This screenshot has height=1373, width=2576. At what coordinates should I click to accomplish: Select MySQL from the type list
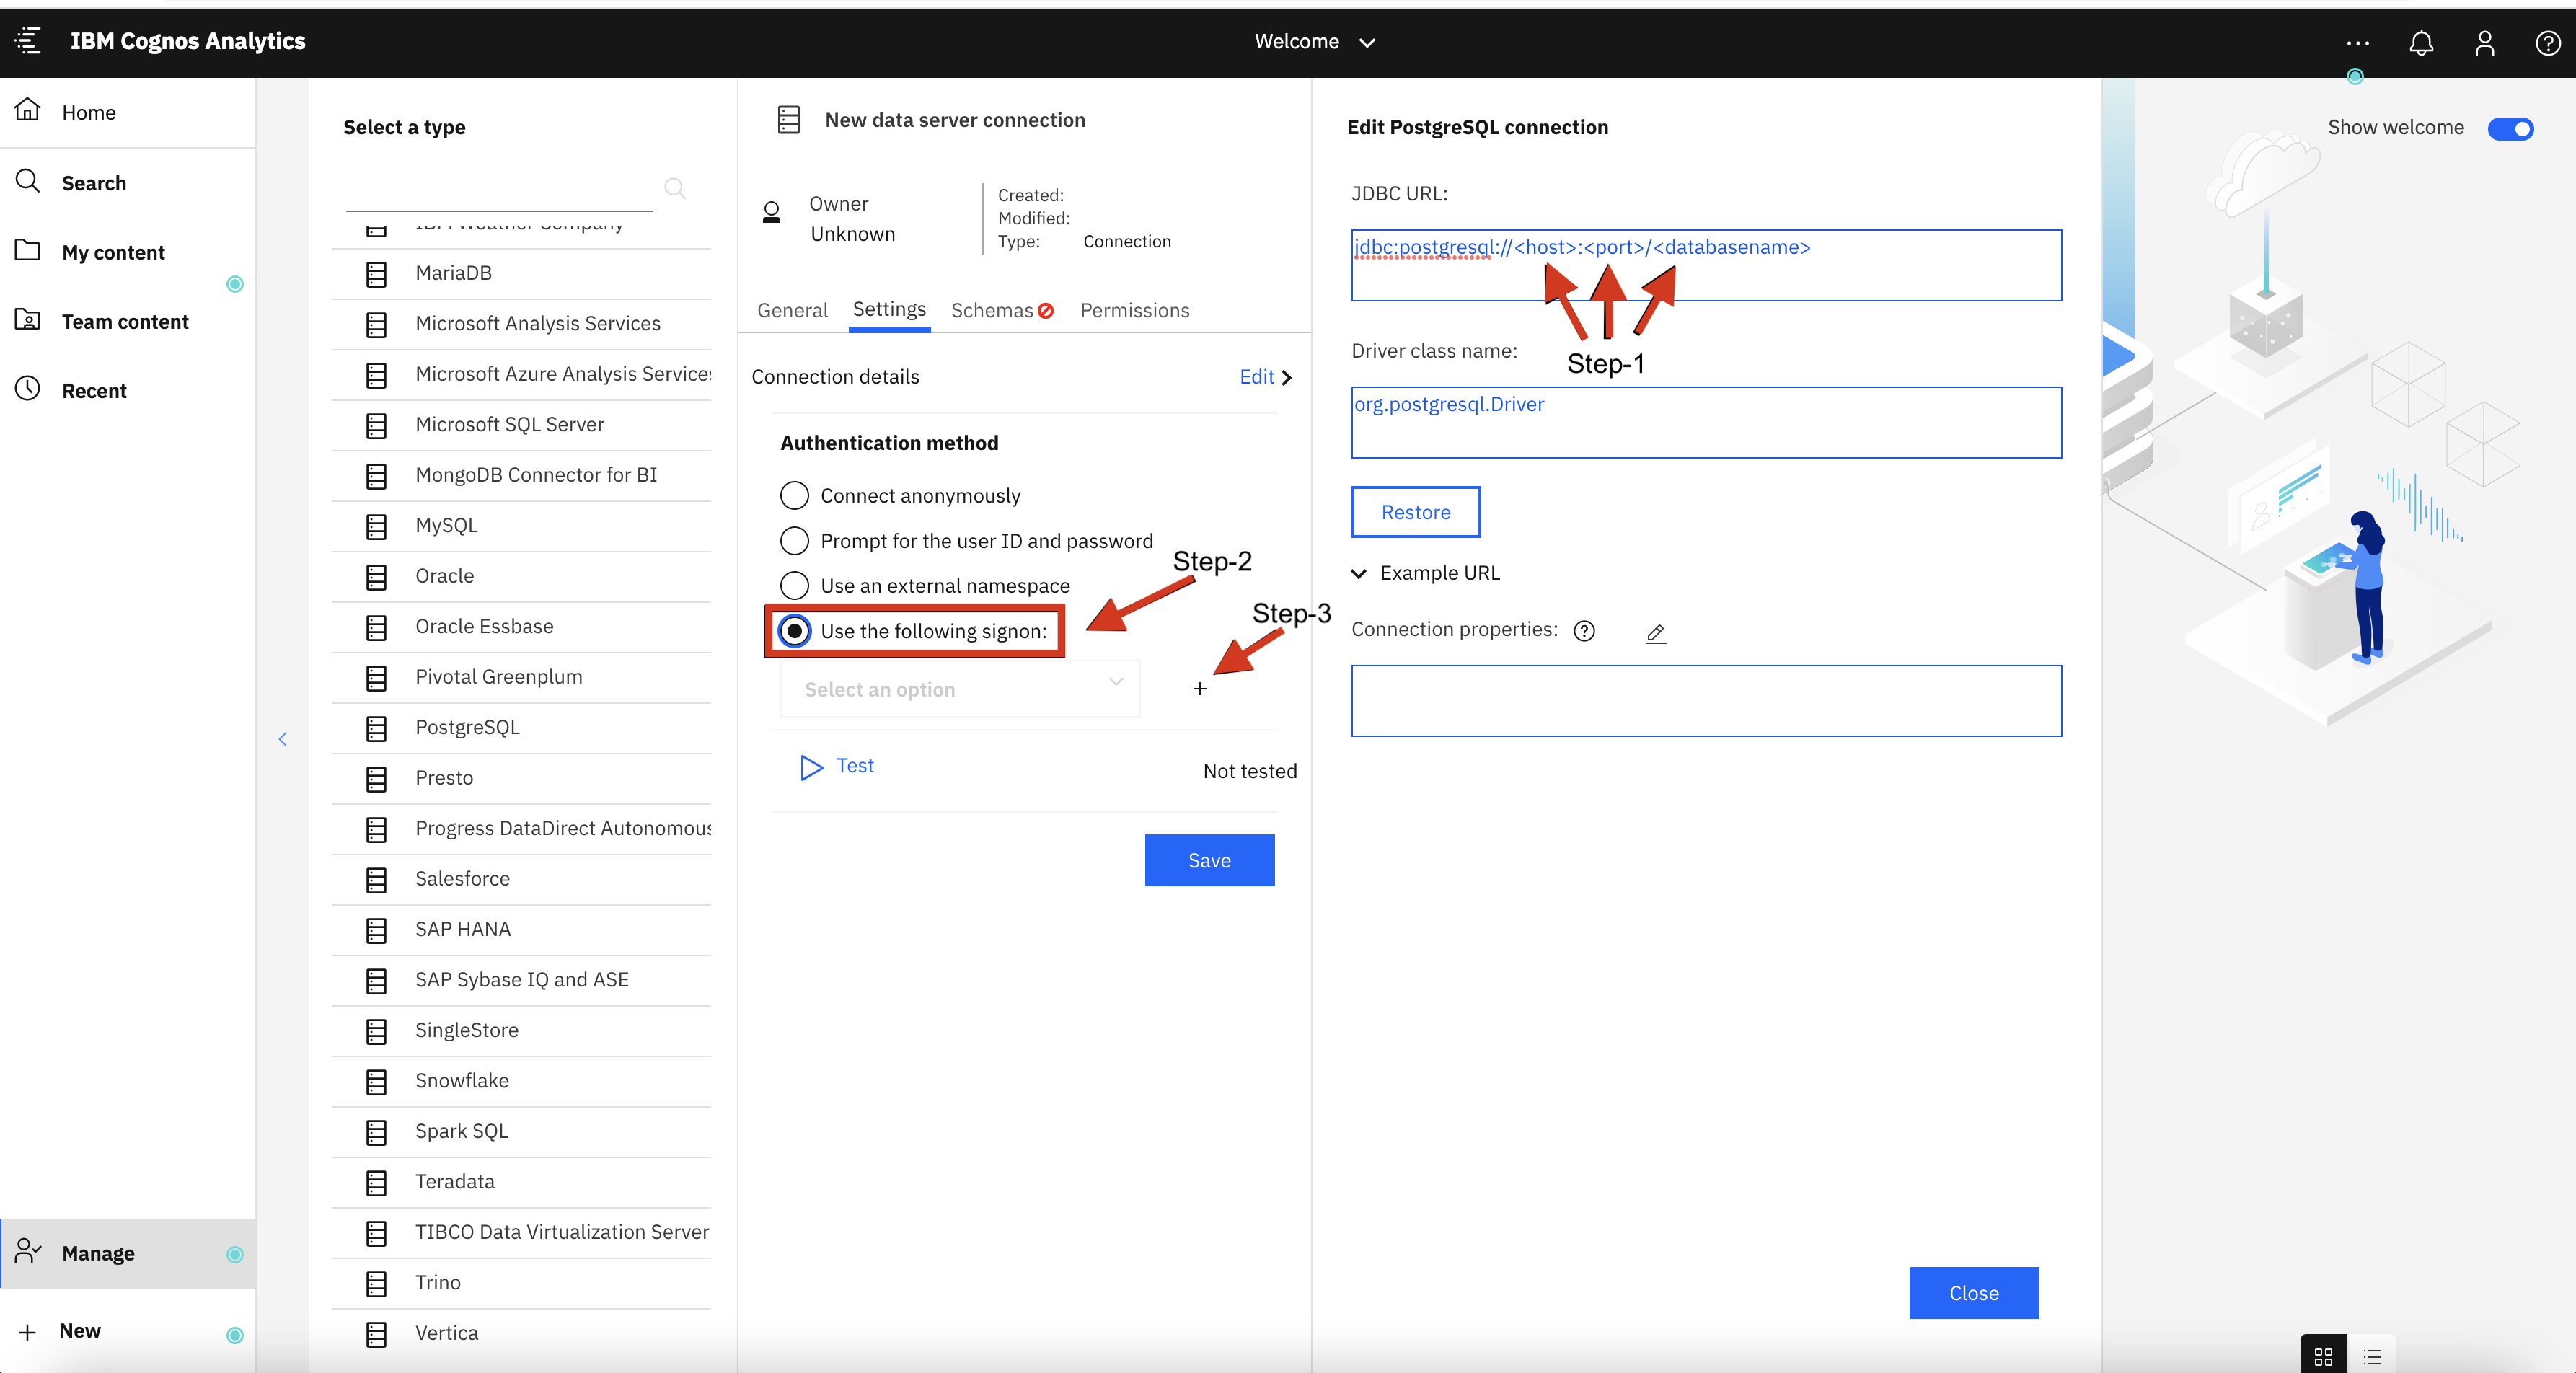[x=521, y=526]
